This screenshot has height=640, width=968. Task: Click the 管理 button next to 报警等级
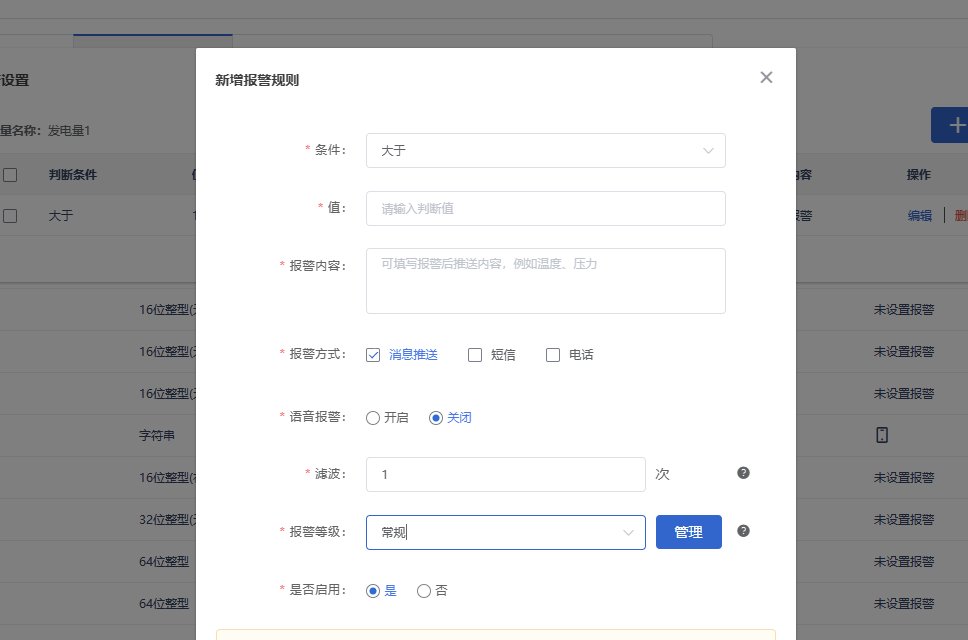click(x=688, y=531)
